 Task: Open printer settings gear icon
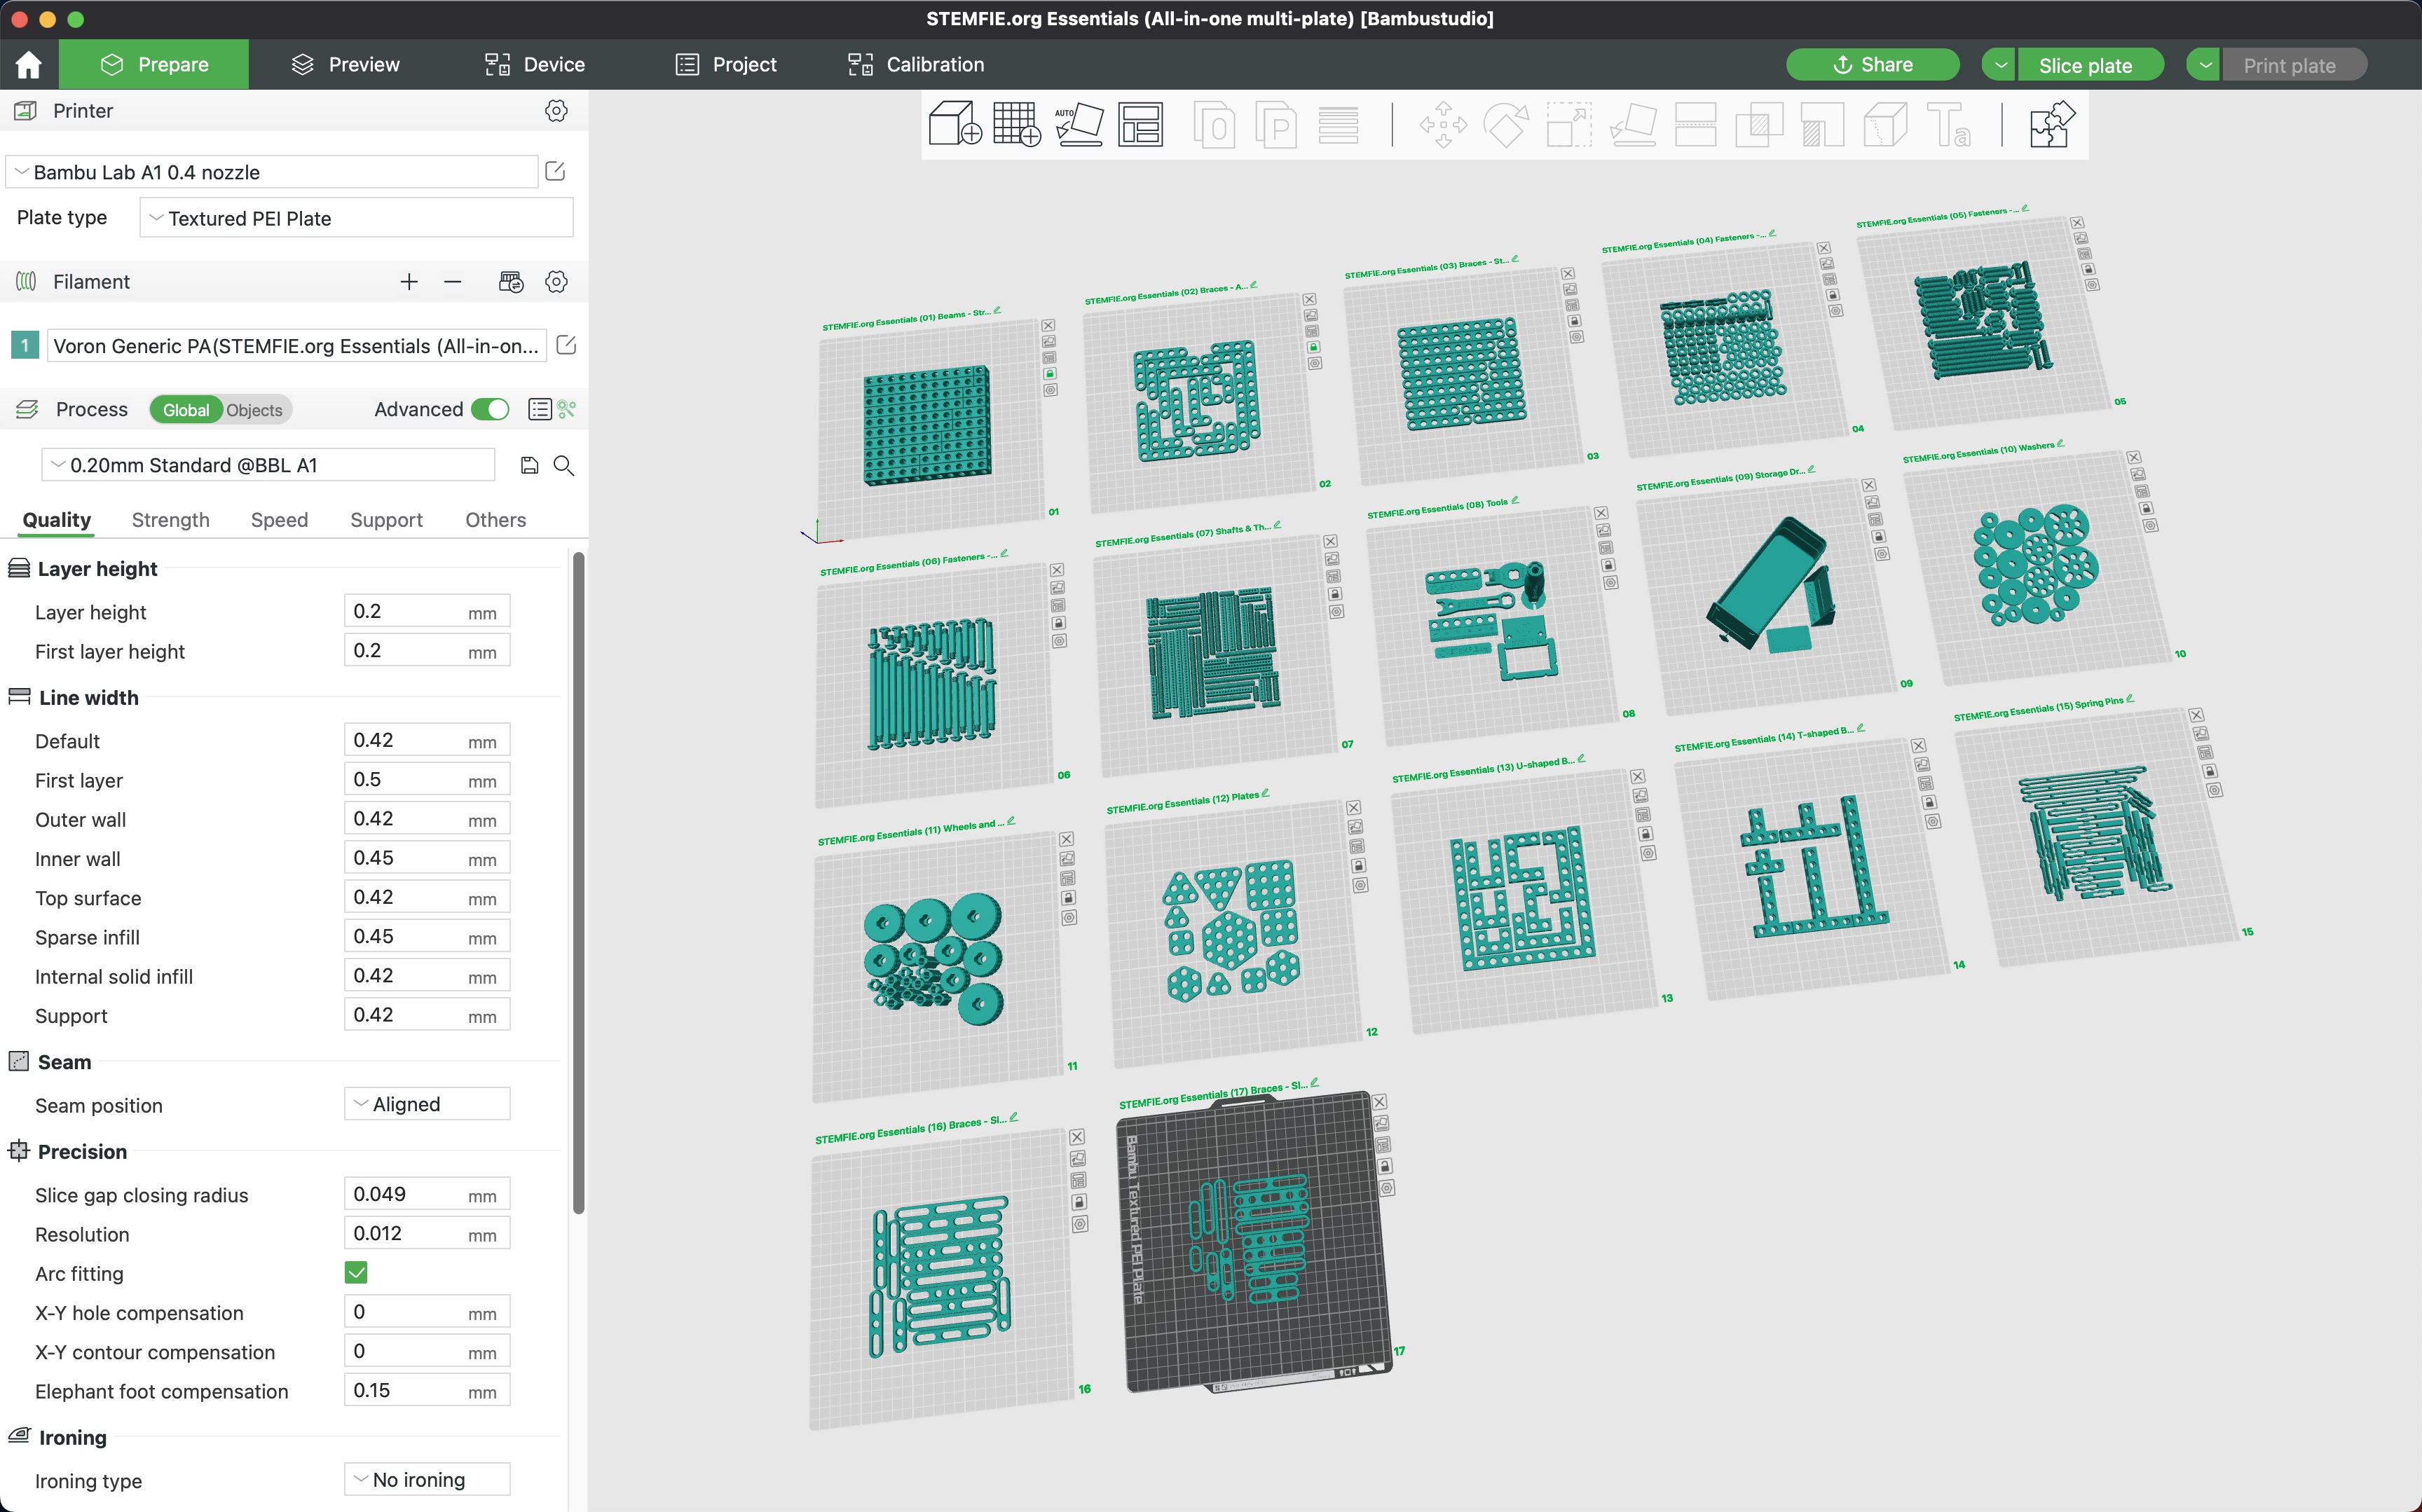point(556,111)
